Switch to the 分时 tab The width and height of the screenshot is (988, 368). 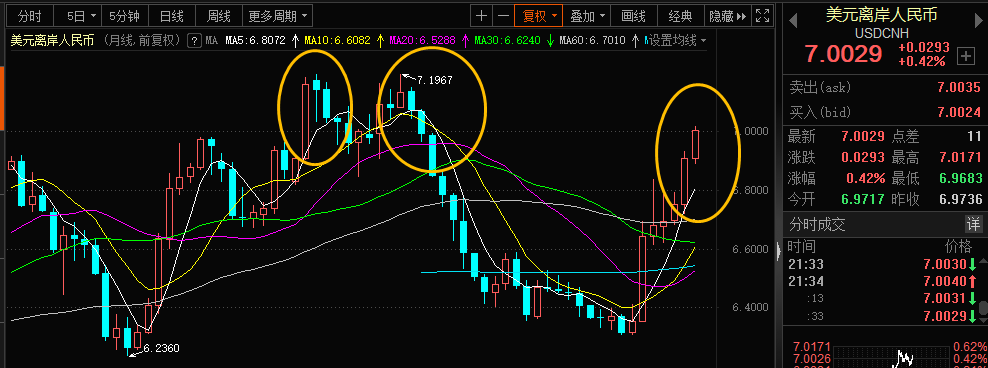pos(30,16)
